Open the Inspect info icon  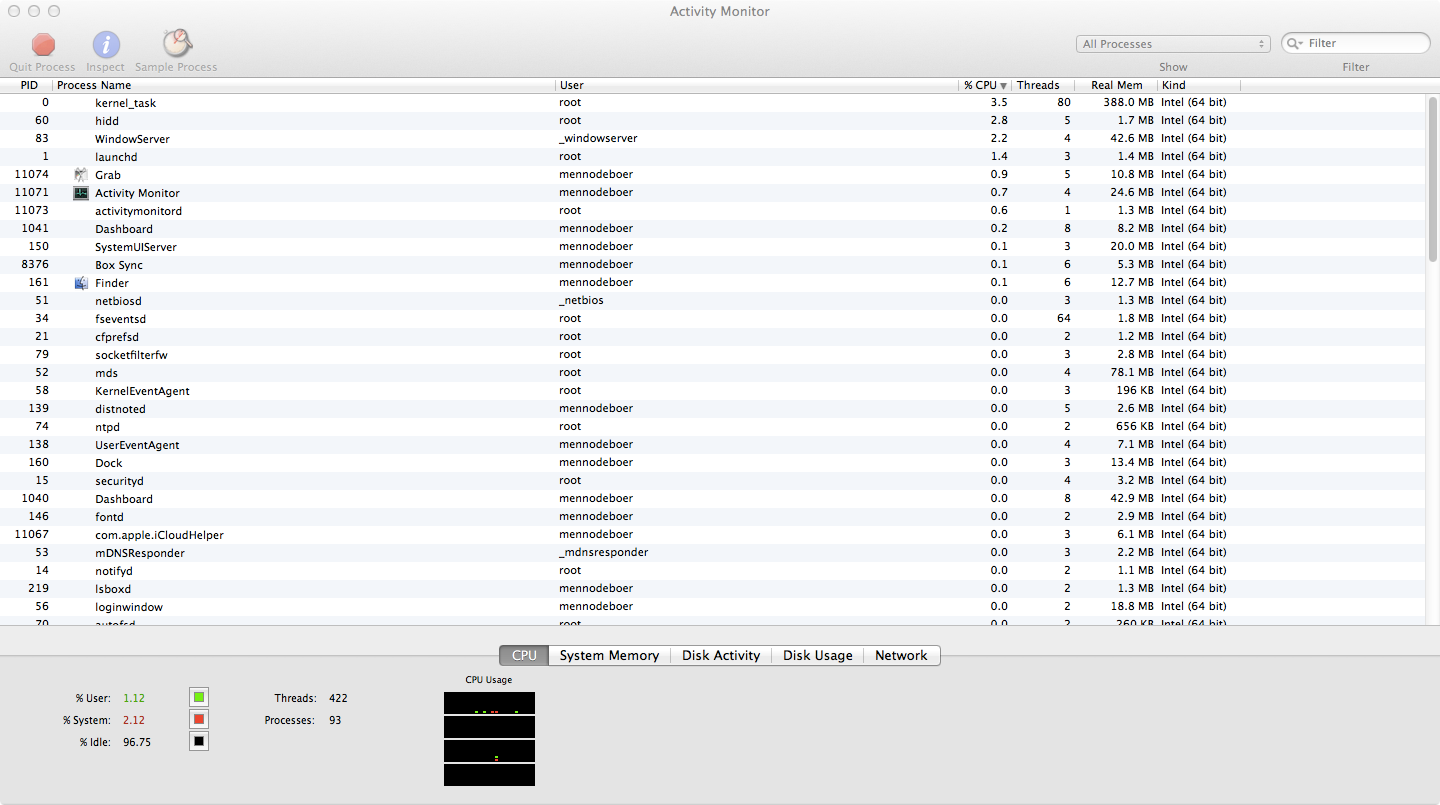[106, 45]
